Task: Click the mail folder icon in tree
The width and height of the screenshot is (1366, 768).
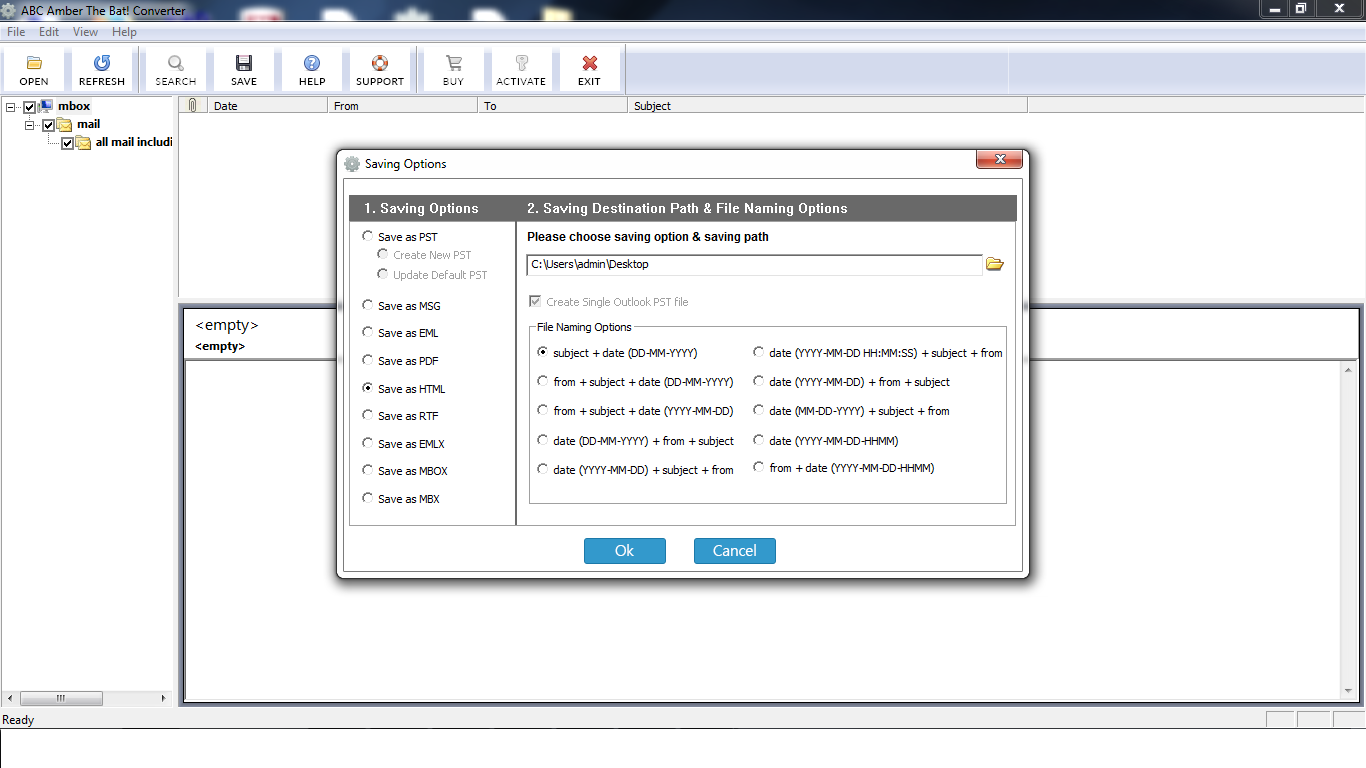Action: pos(65,125)
